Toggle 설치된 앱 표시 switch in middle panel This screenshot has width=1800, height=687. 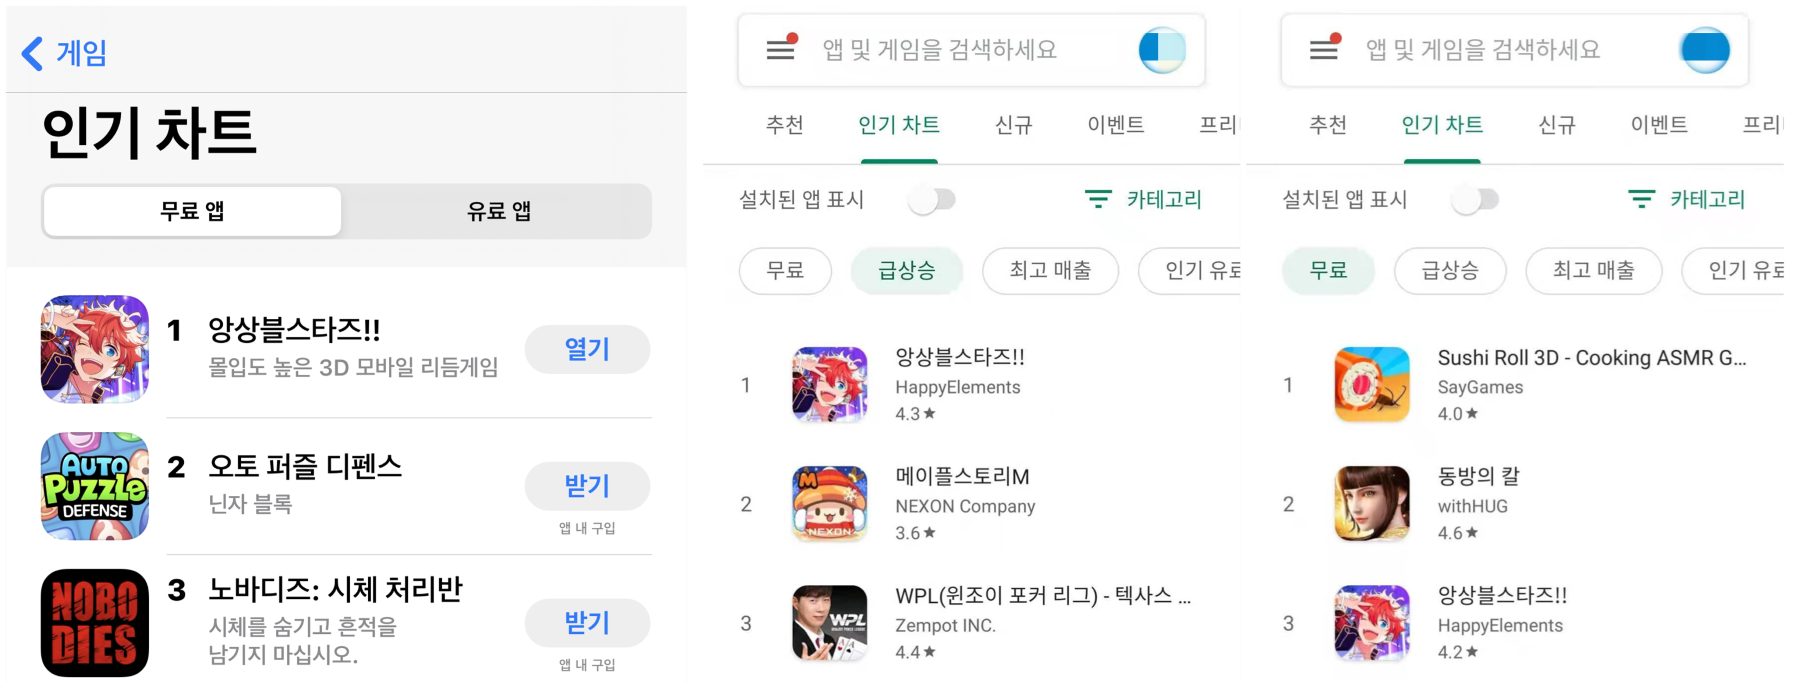pyautogui.click(x=932, y=200)
